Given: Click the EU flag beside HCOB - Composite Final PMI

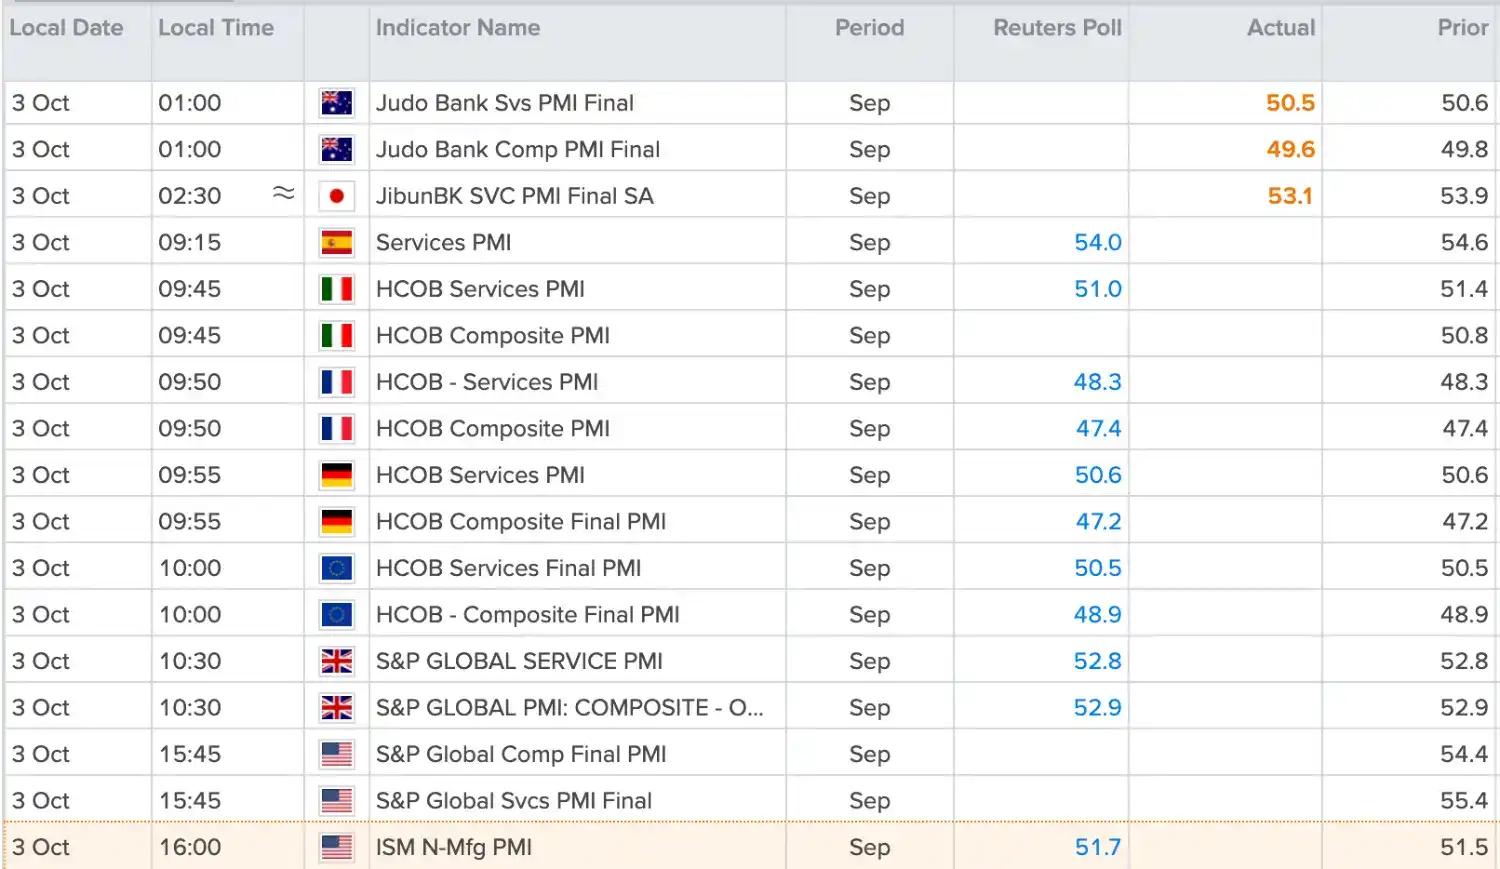Looking at the screenshot, I should 337,614.
